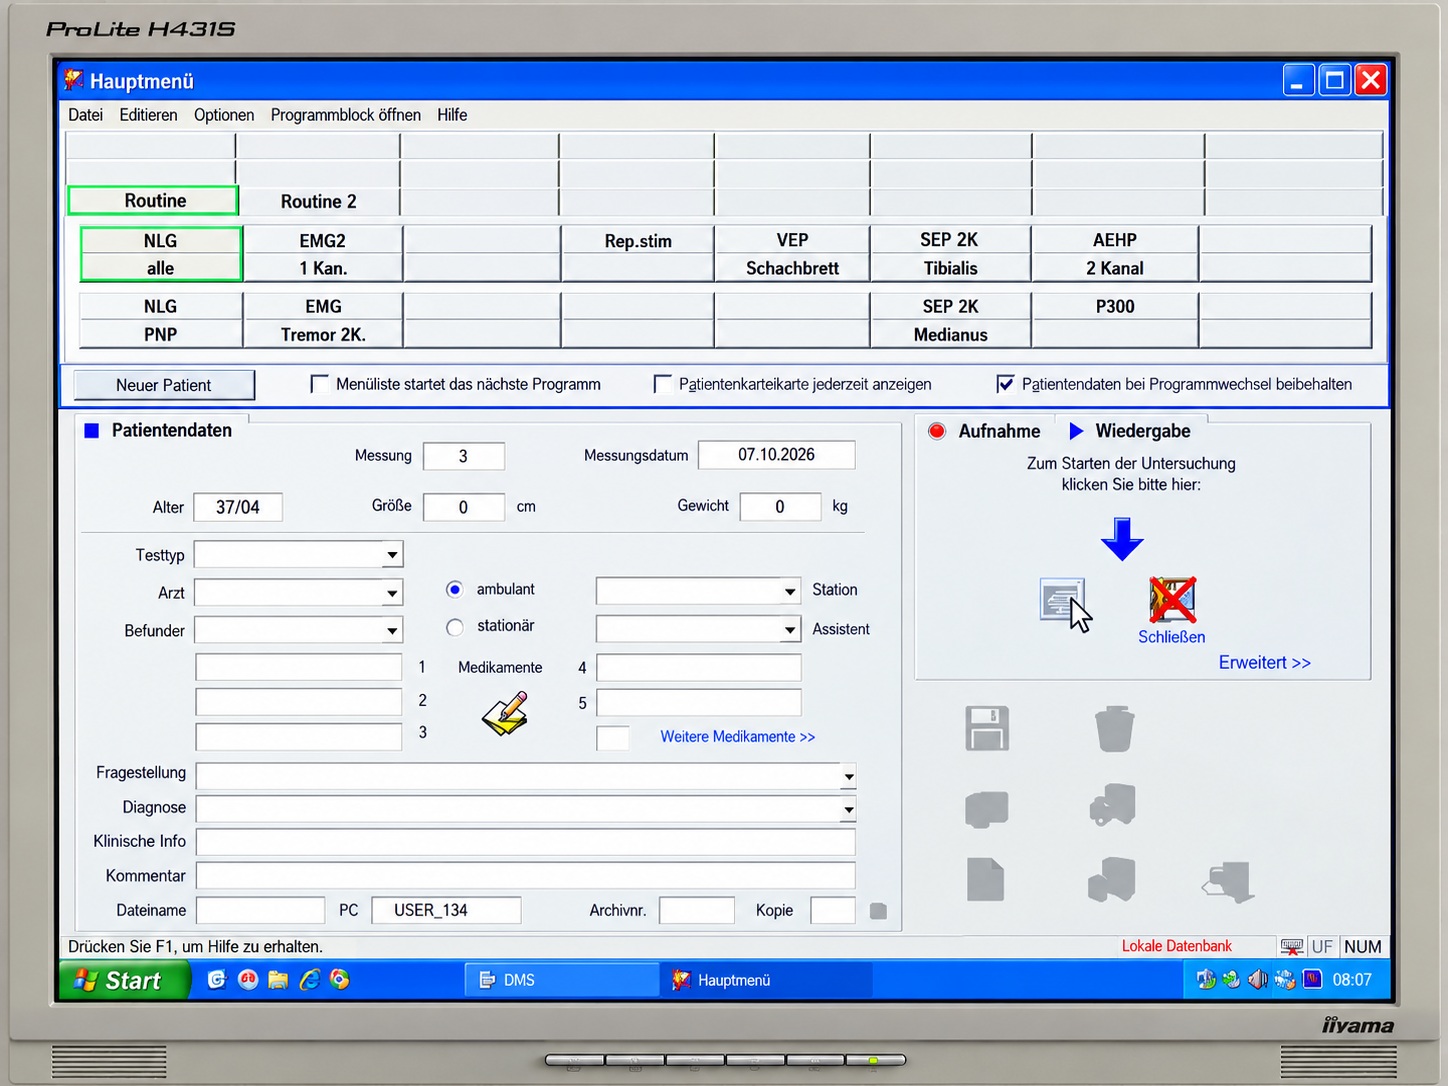
Task: Open the Optionen menu
Action: (x=224, y=115)
